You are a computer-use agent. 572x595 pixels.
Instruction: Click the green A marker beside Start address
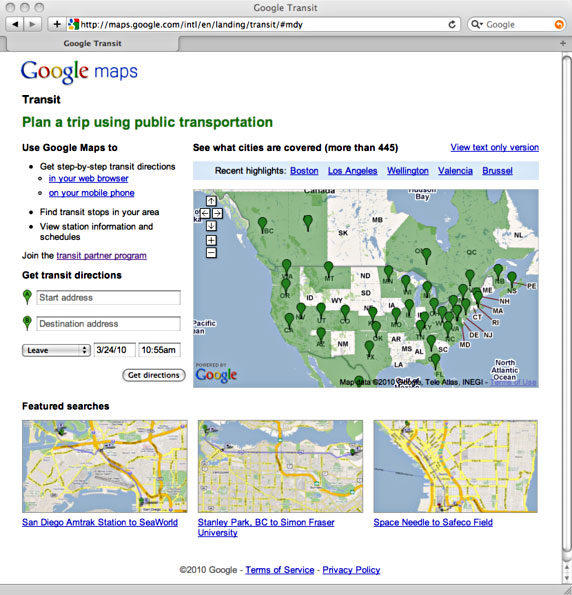tap(27, 297)
